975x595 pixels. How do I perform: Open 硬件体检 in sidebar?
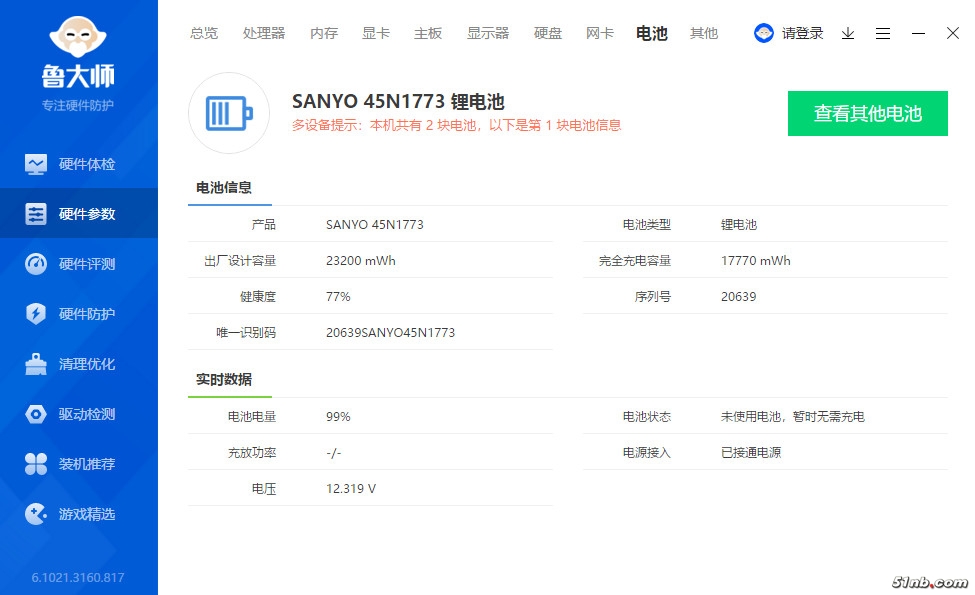[x=87, y=164]
